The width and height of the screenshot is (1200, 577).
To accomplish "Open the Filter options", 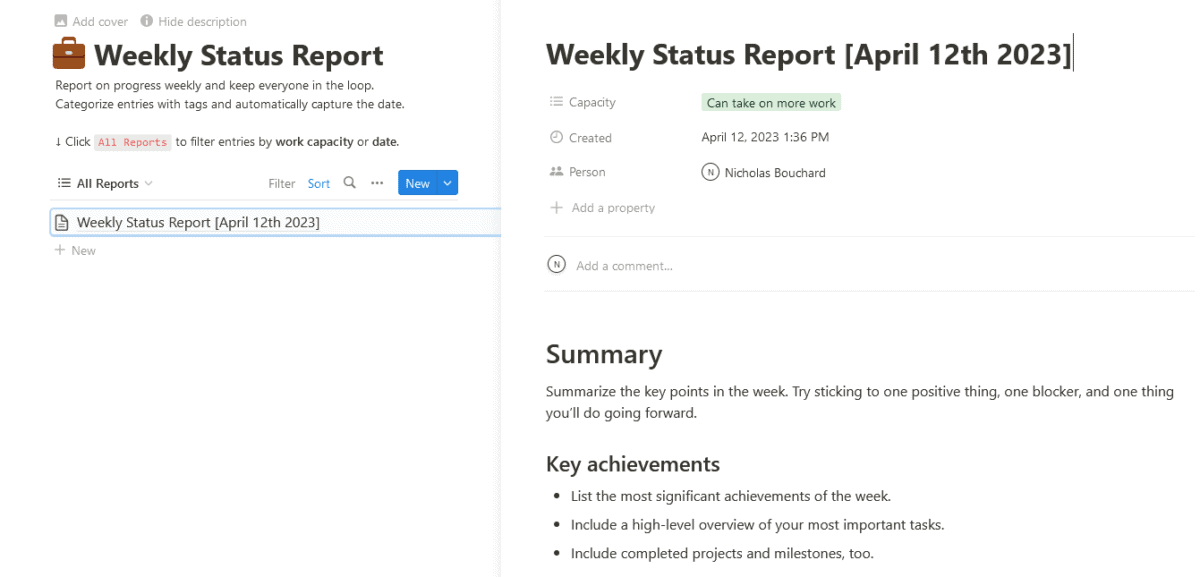I will coord(281,183).
